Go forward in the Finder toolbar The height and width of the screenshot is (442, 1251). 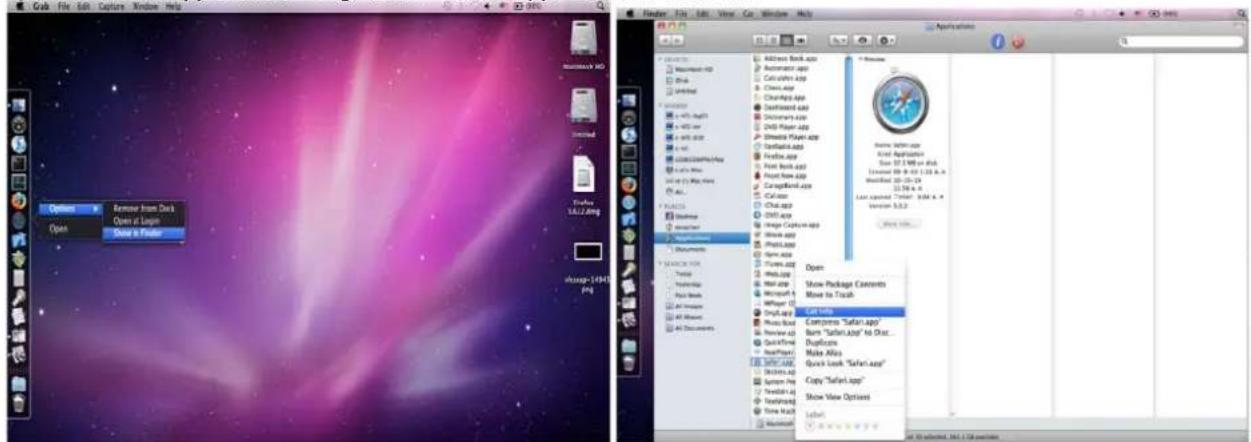point(675,39)
